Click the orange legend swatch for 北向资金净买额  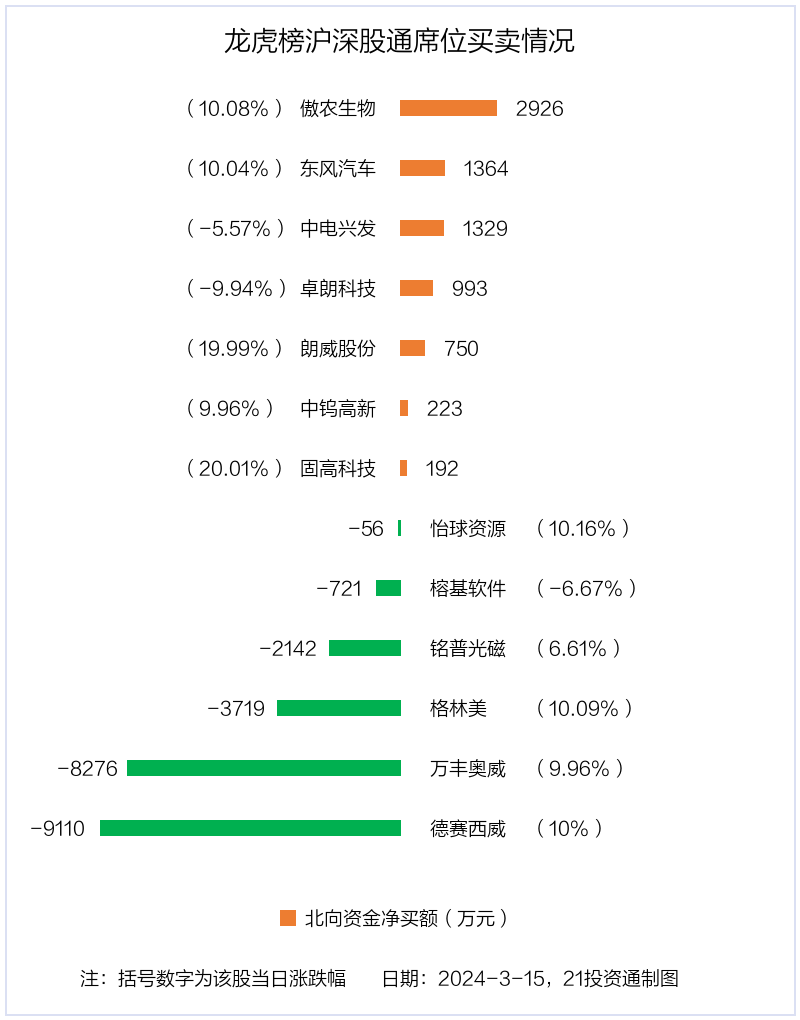pyautogui.click(x=287, y=918)
